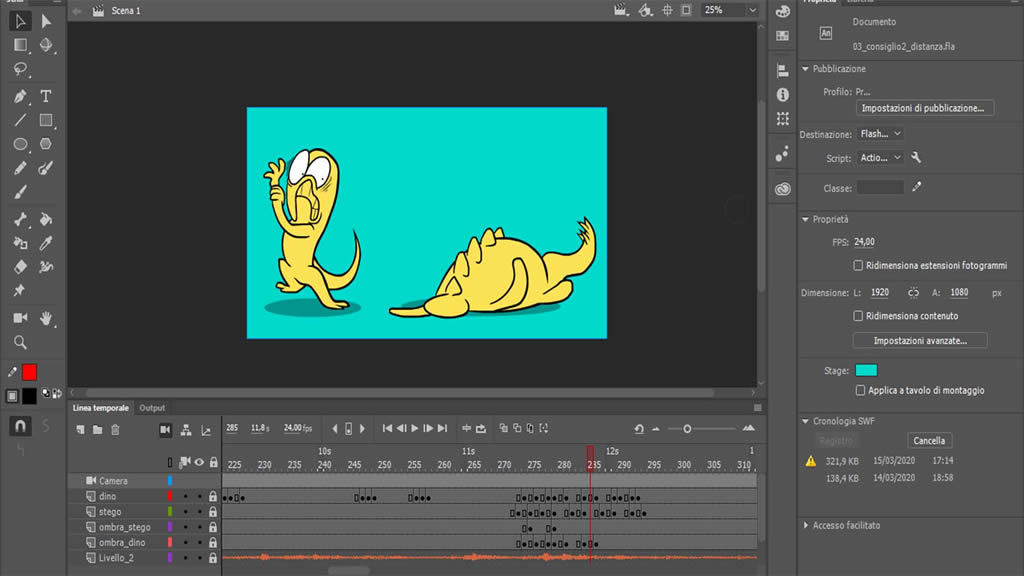The height and width of the screenshot is (576, 1024).
Task: Select the Asset Warp pin tool
Action: [x=20, y=291]
